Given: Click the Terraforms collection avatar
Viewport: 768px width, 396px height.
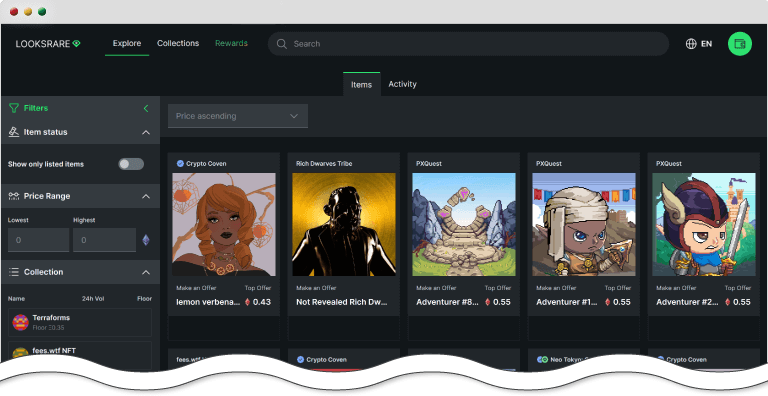Looking at the screenshot, I should (20, 322).
